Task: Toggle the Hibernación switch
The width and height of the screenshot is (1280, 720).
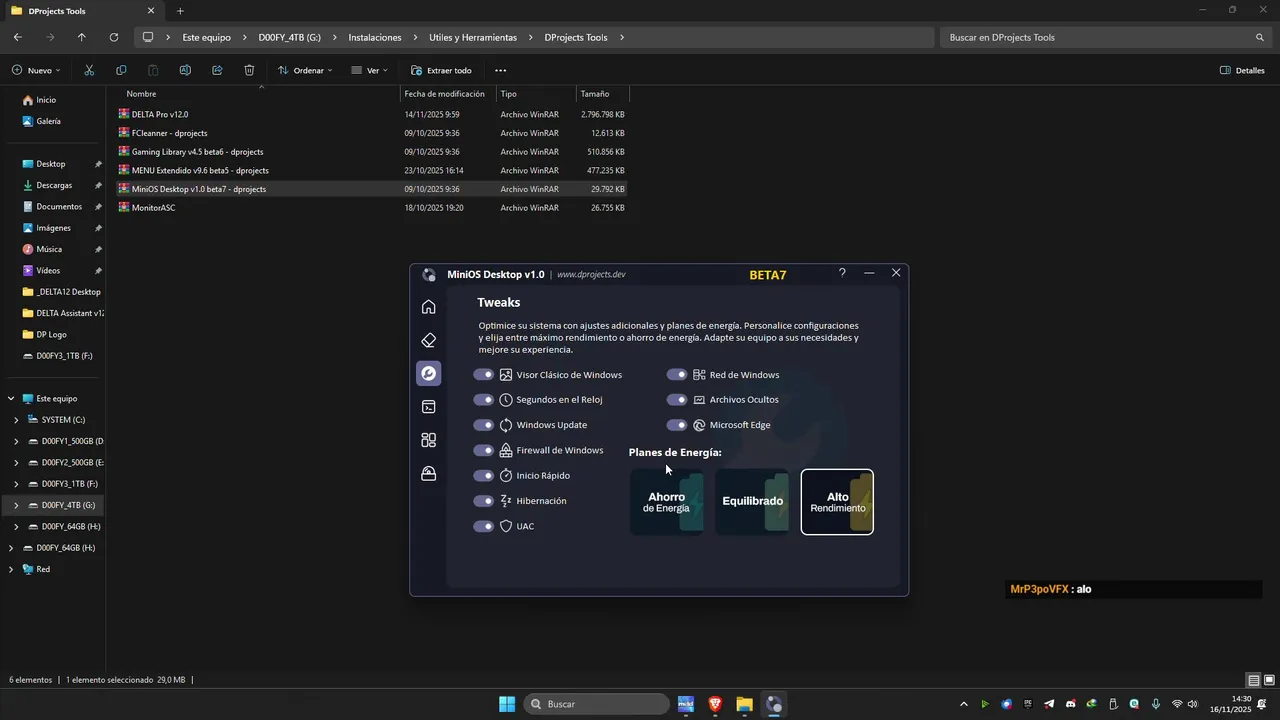Action: coord(484,501)
